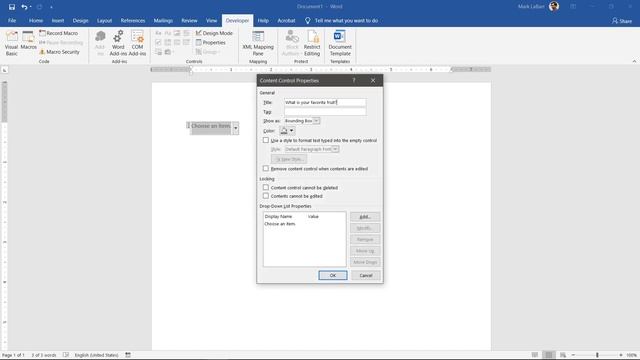Click the zoom slider handle
This screenshot has width=640, height=360.
coord(597,355)
